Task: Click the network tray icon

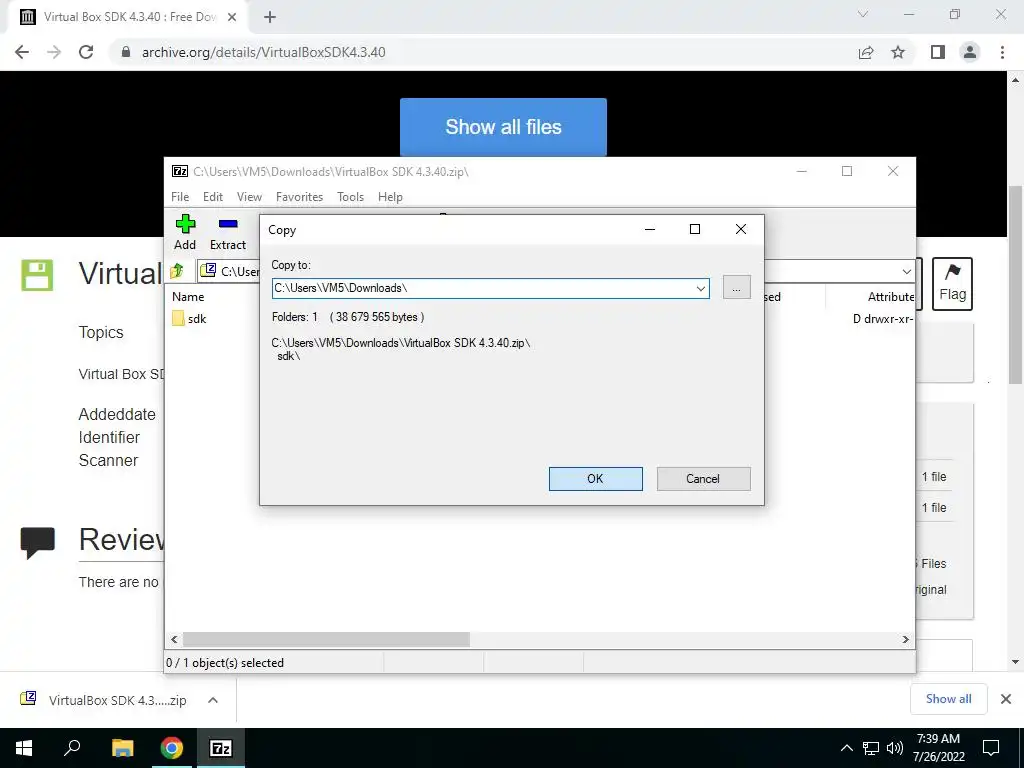Action: (x=871, y=748)
